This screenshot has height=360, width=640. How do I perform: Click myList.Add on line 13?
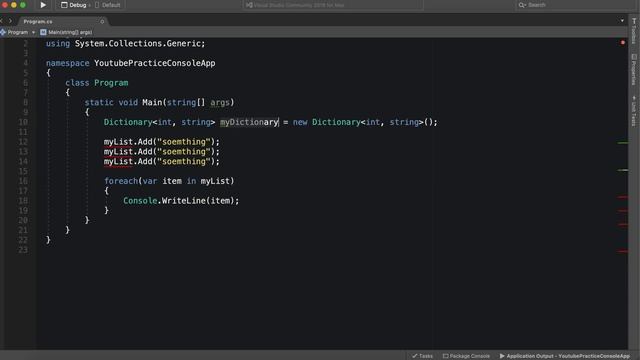click(x=128, y=151)
